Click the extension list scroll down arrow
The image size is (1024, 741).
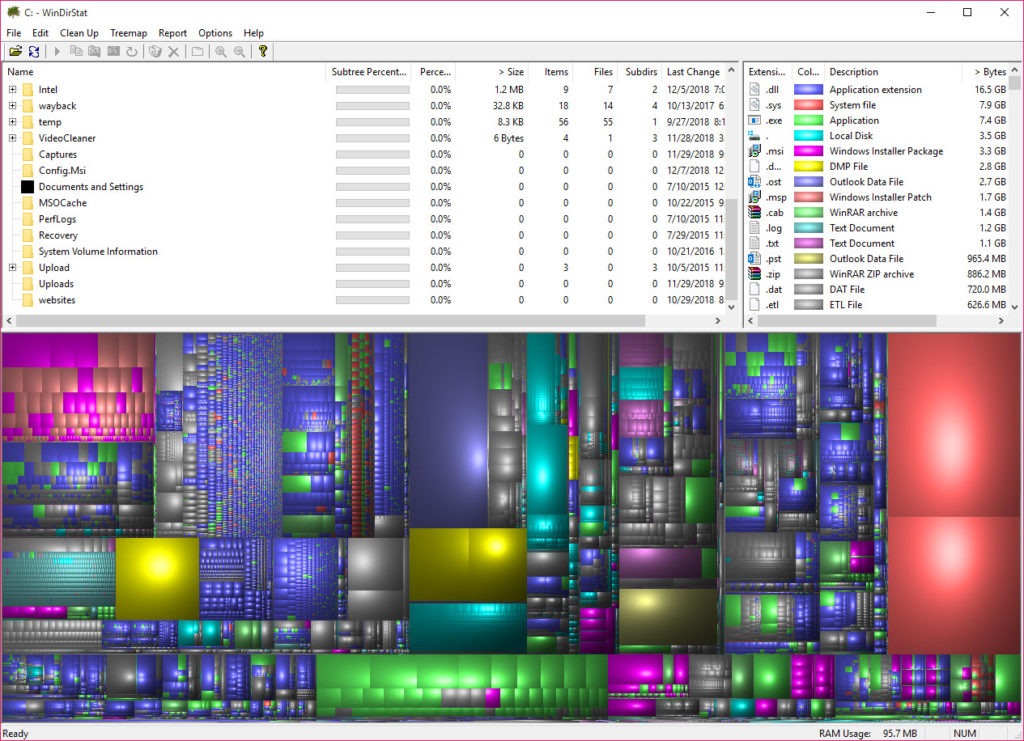point(1014,306)
